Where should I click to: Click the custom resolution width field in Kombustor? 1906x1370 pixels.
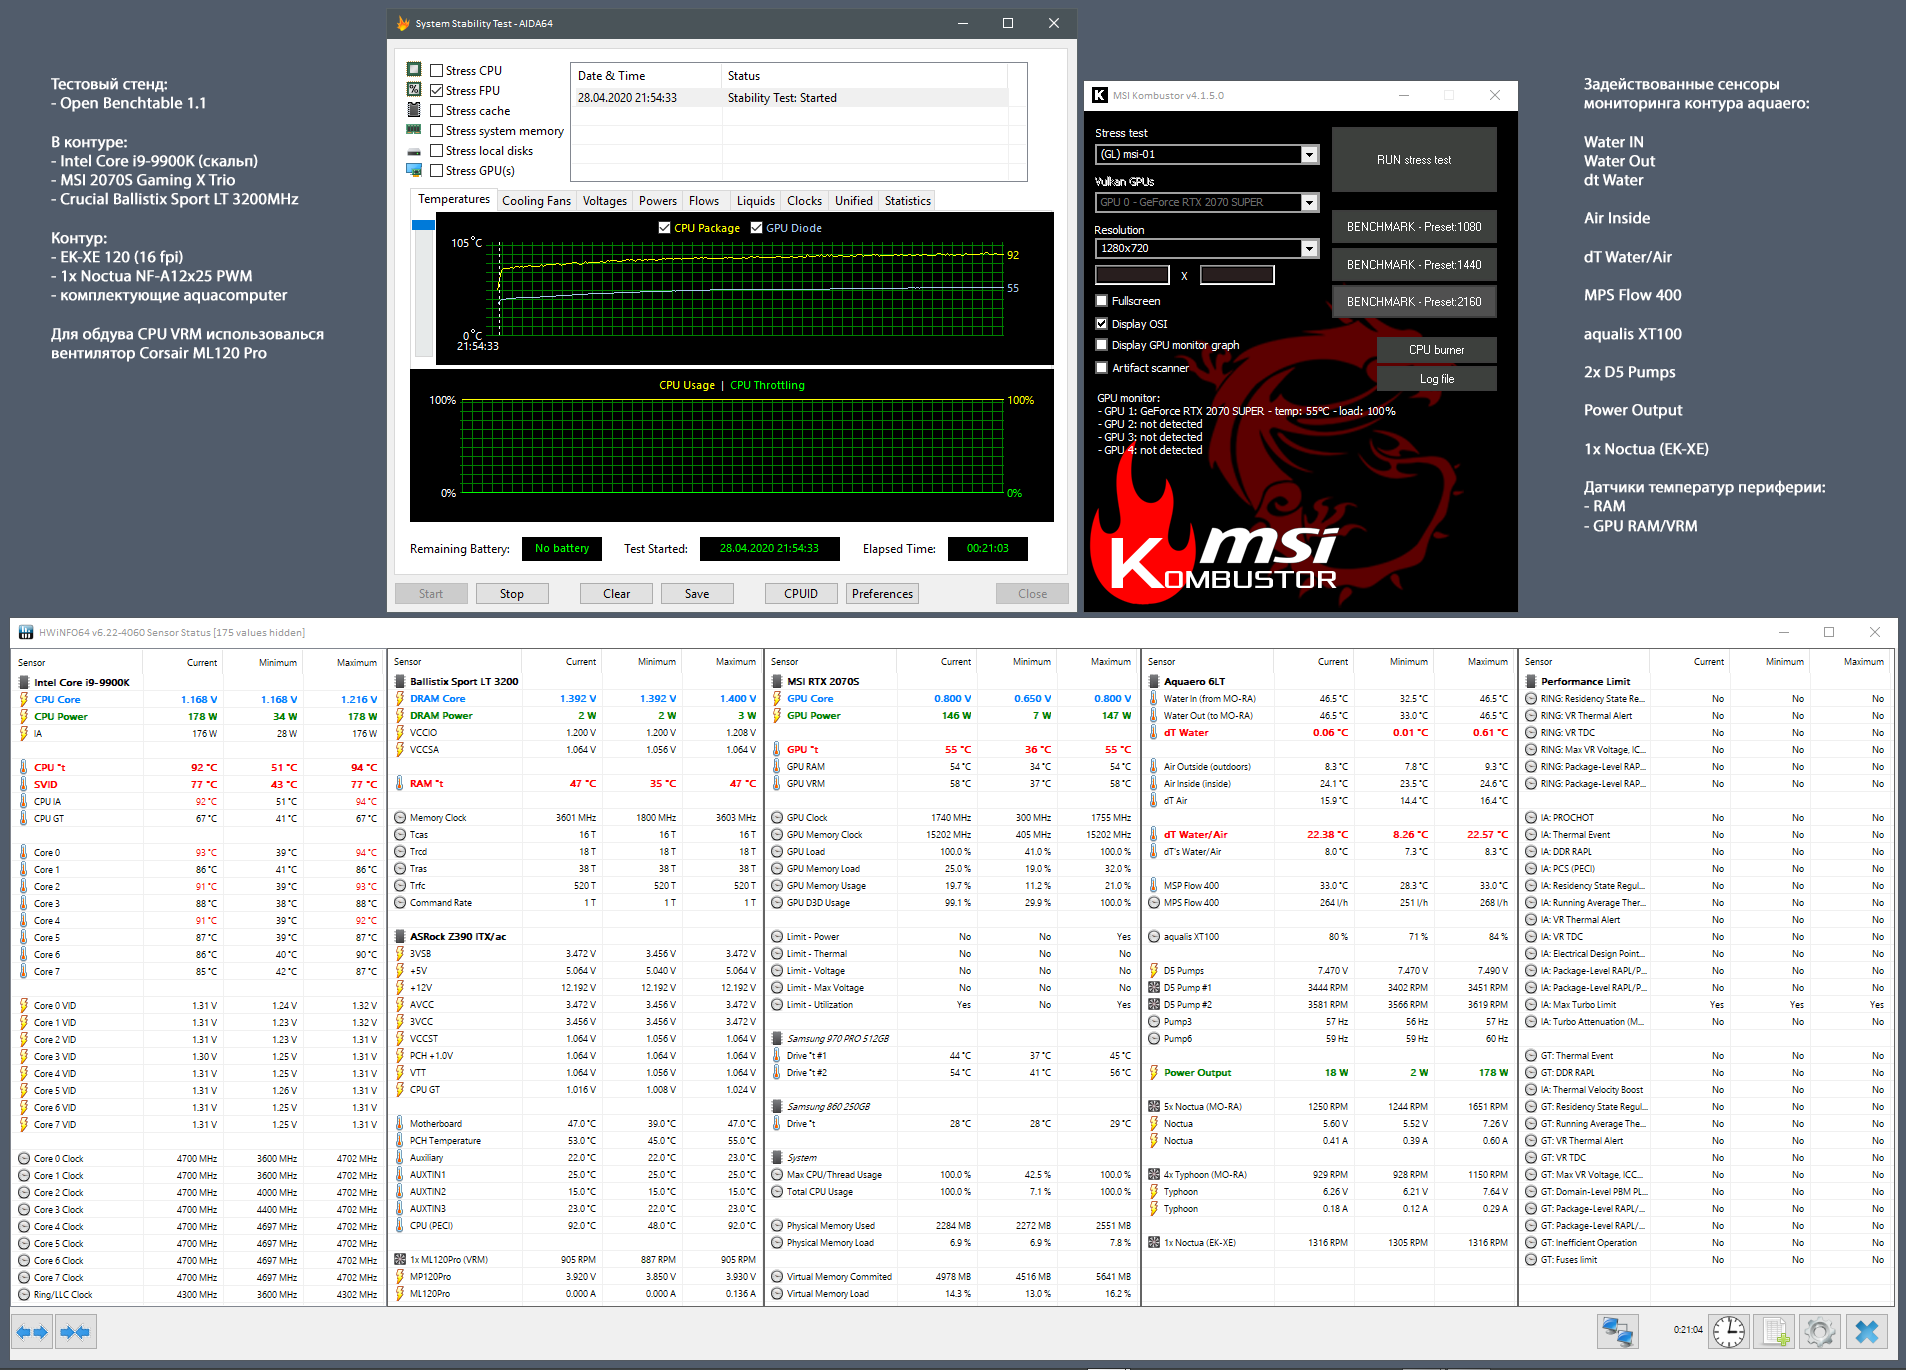[1132, 275]
